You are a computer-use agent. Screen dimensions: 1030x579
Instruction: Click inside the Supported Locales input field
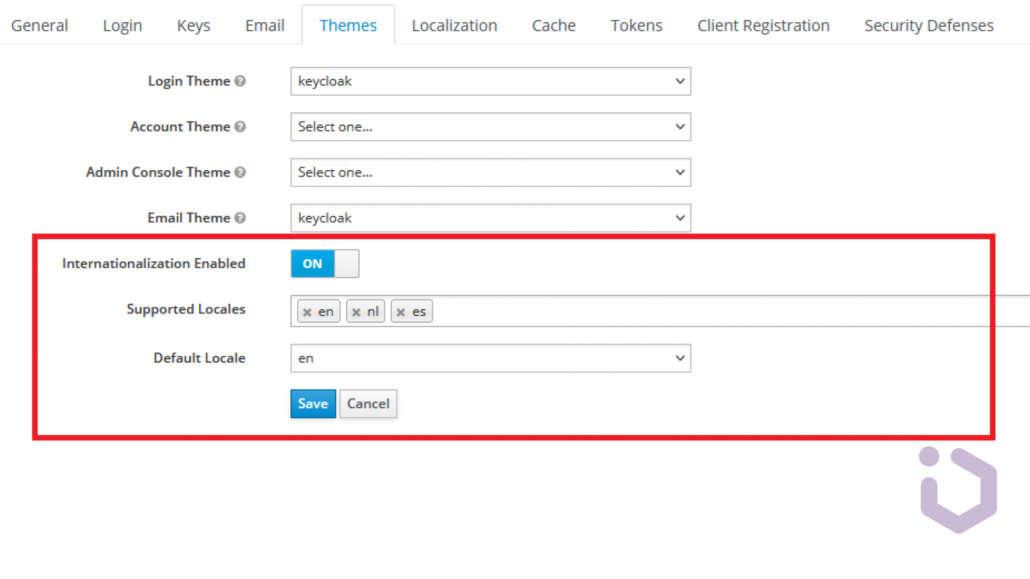(x=600, y=311)
